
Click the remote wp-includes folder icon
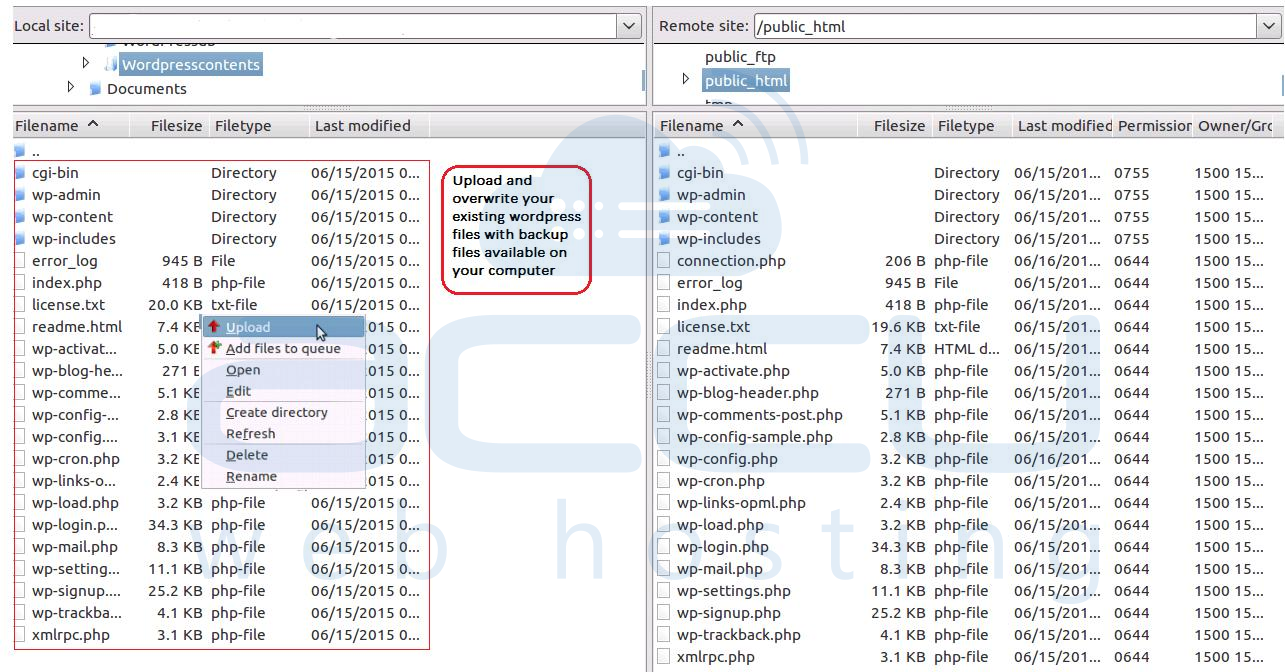[665, 239]
